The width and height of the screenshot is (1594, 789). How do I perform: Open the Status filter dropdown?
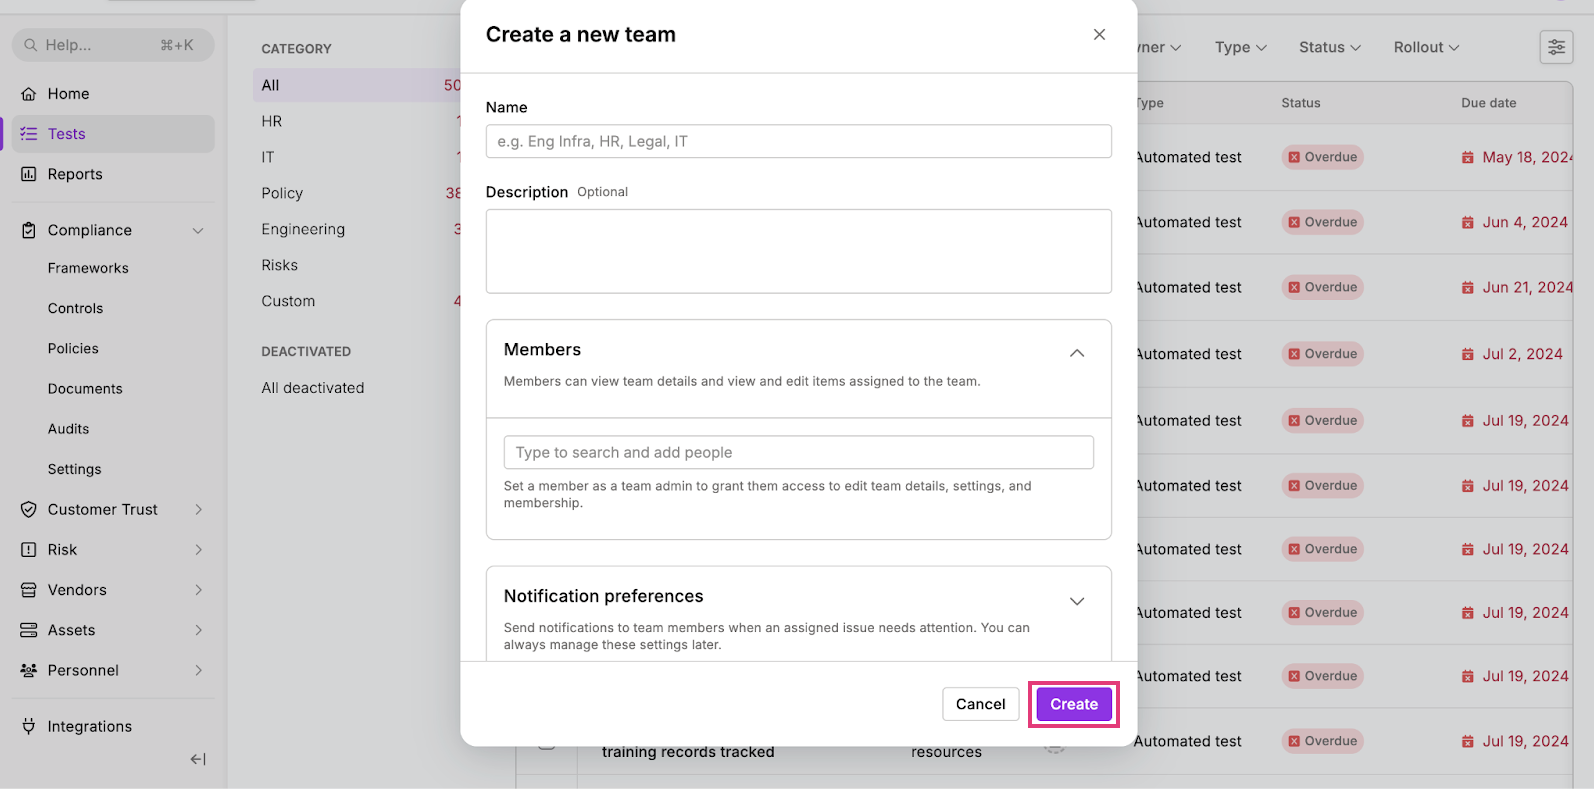click(x=1330, y=47)
